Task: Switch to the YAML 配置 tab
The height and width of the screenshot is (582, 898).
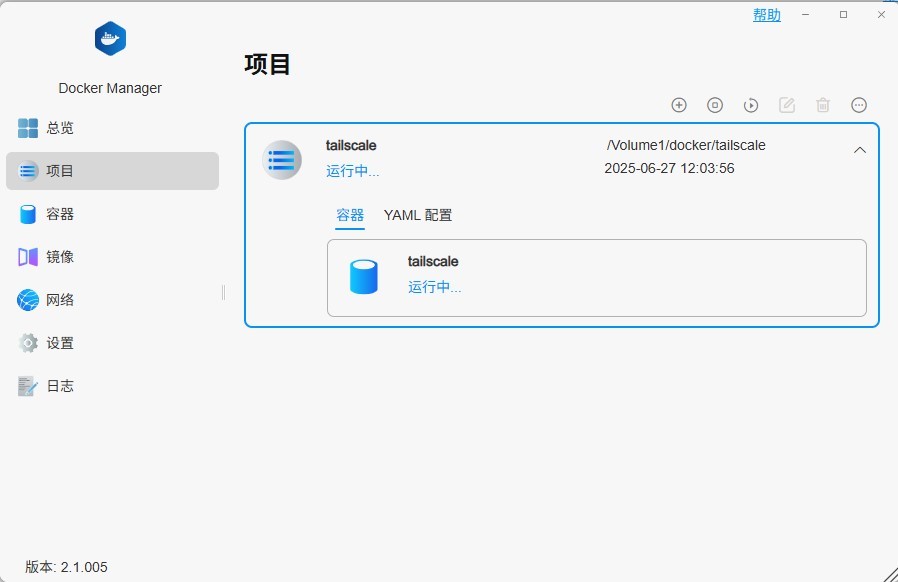Action: coord(418,215)
